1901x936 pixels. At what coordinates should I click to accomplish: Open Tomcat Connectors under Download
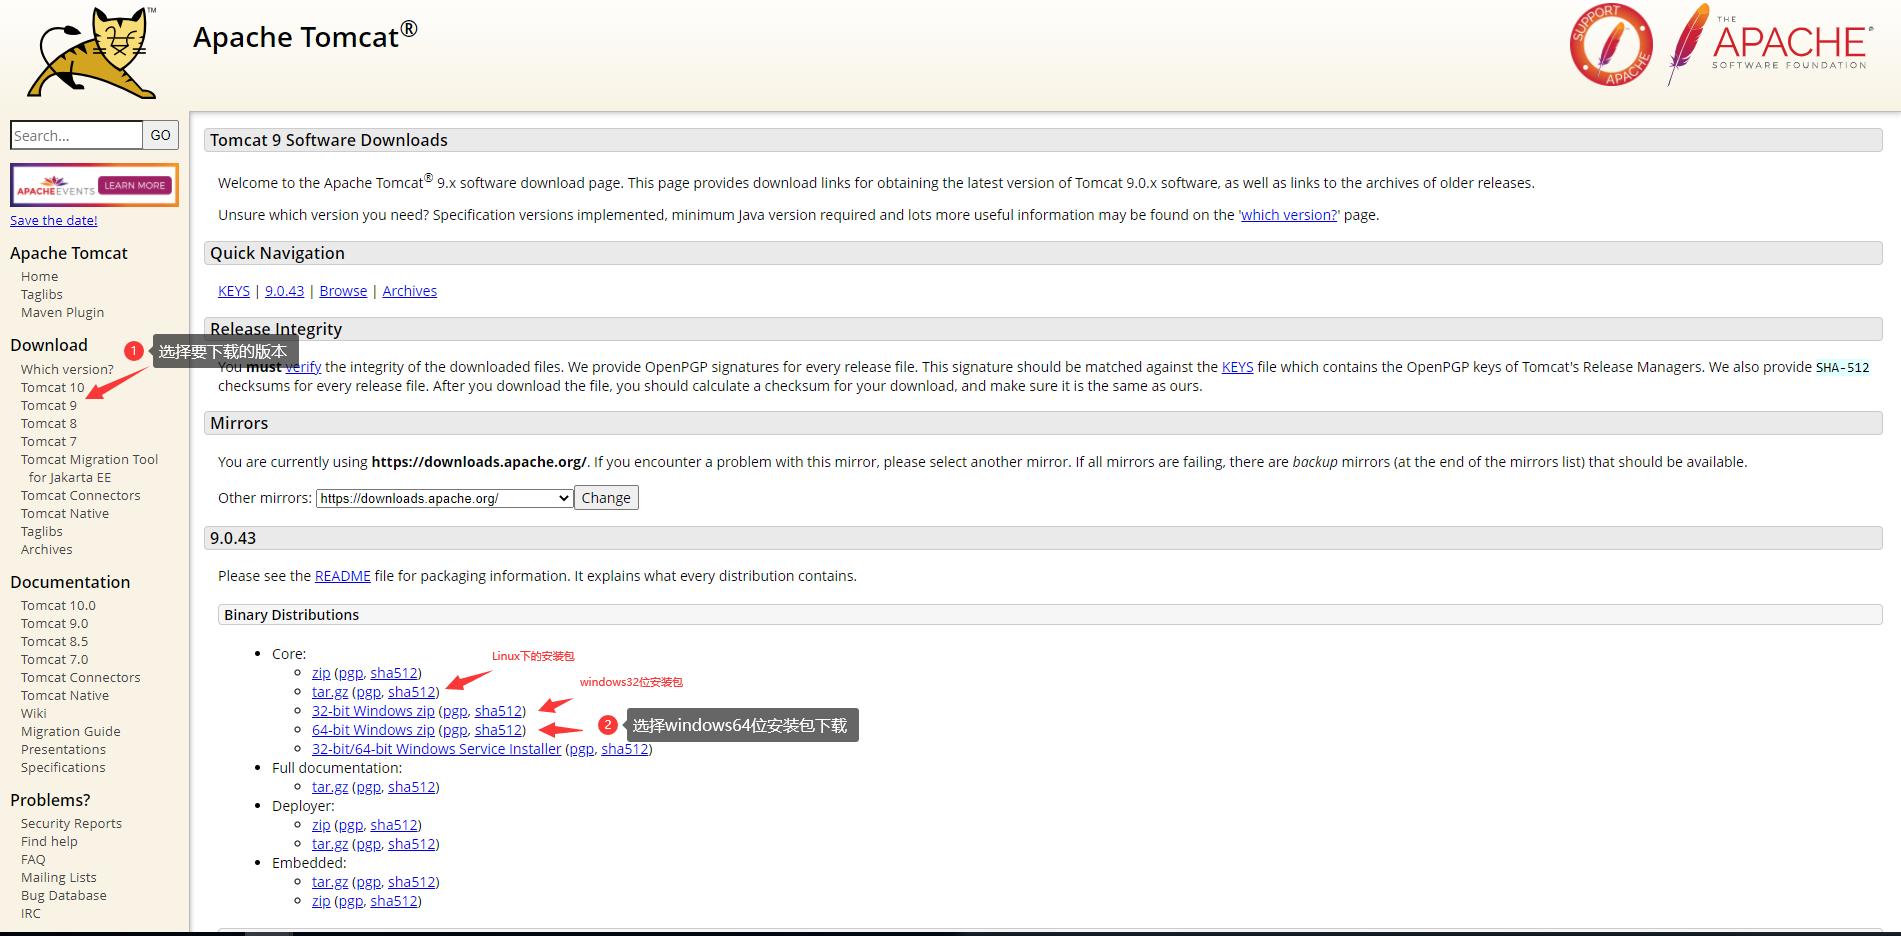click(81, 496)
